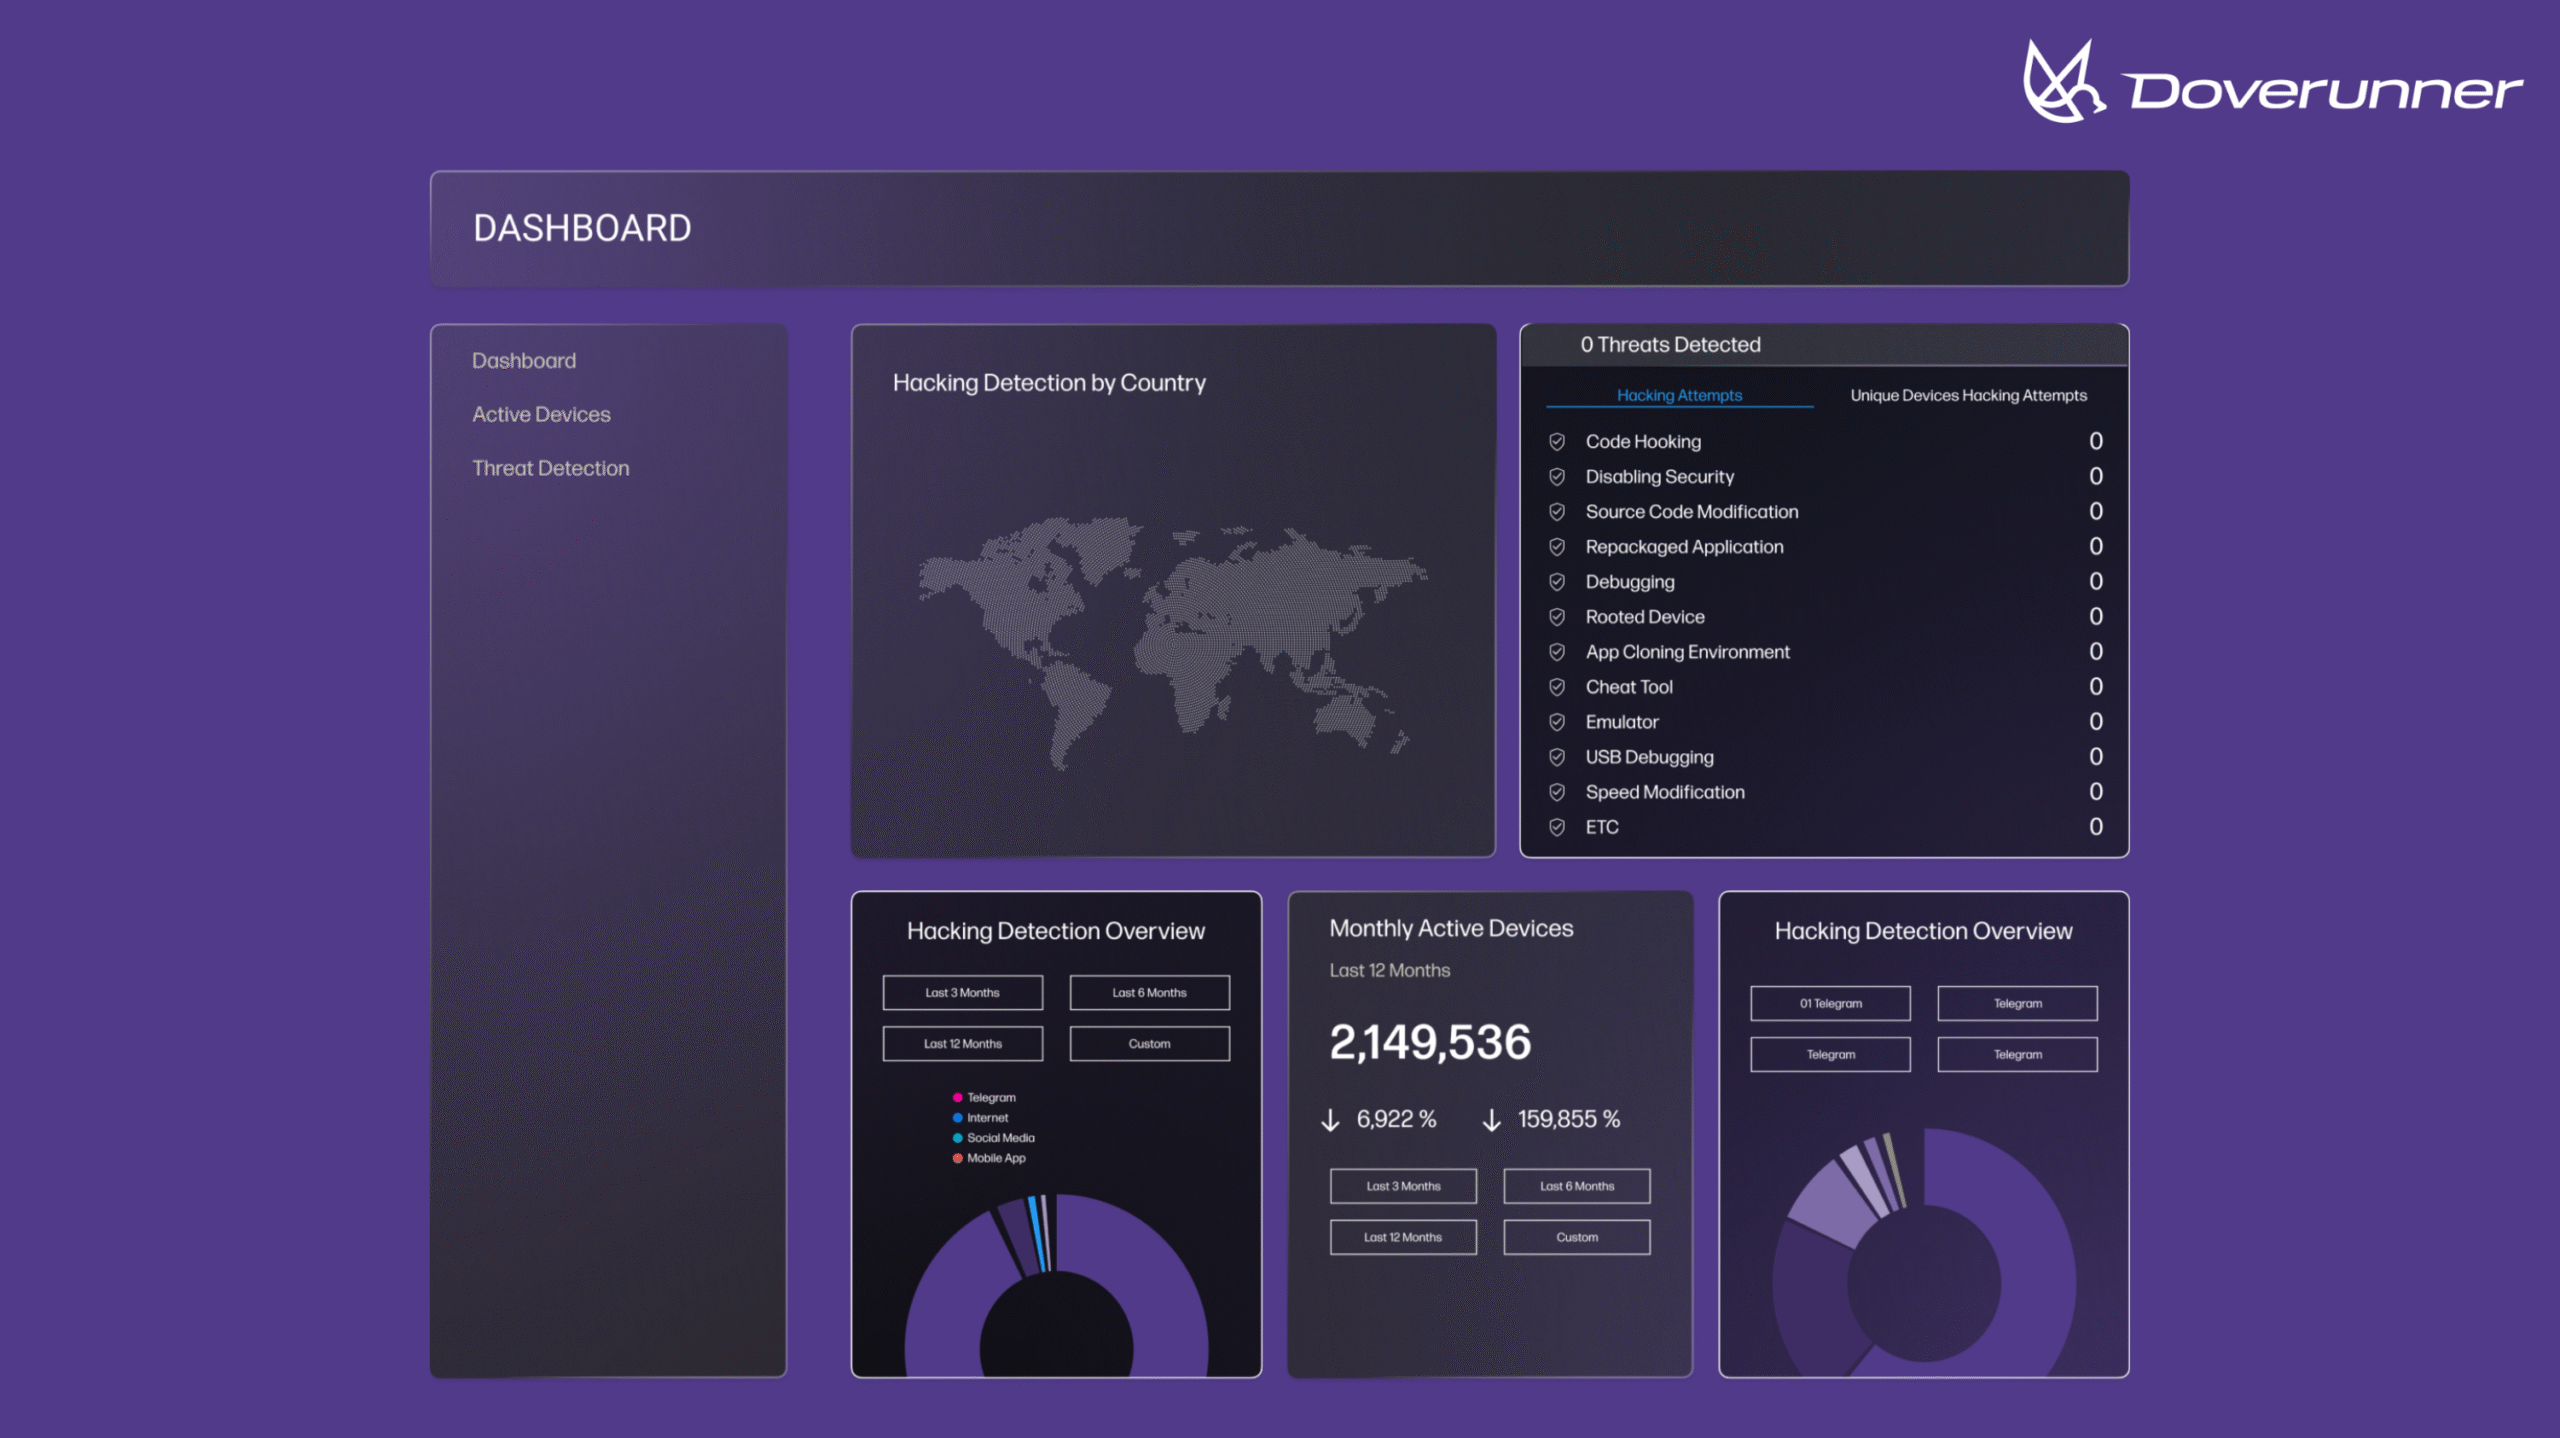The height and width of the screenshot is (1438, 2560).
Task: Go to Active Devices in the sidebar
Action: [x=541, y=414]
